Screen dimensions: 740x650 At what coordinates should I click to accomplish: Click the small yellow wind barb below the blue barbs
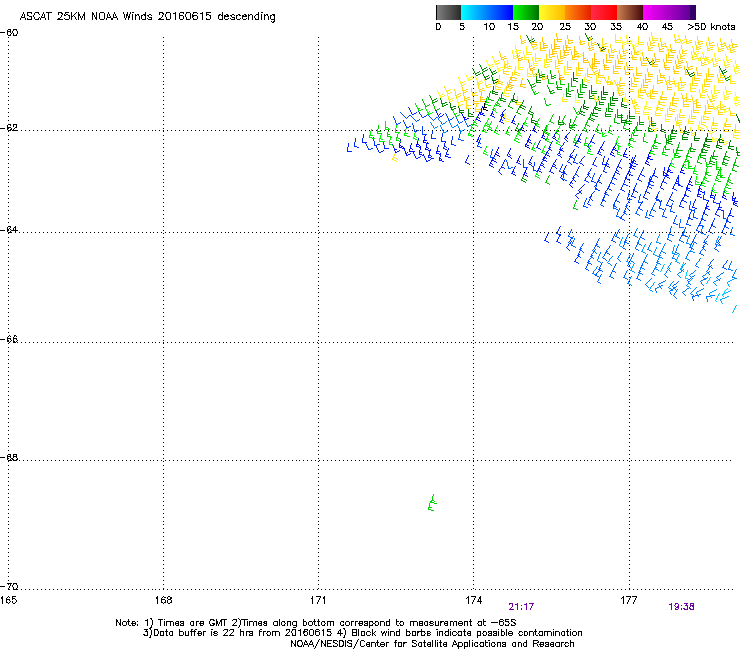pos(395,158)
